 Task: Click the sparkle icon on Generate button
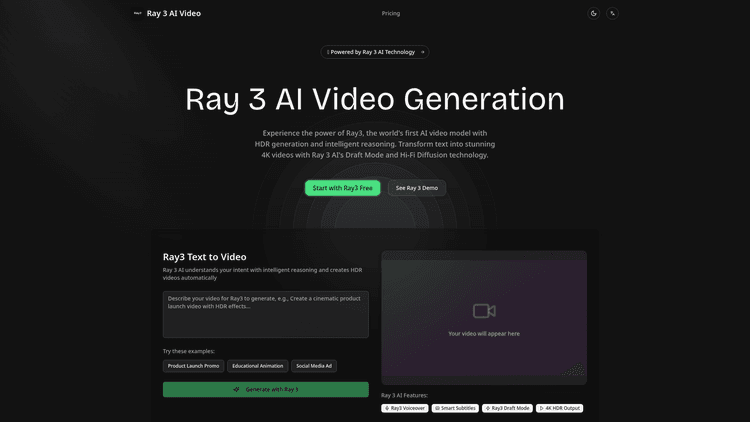(x=236, y=389)
